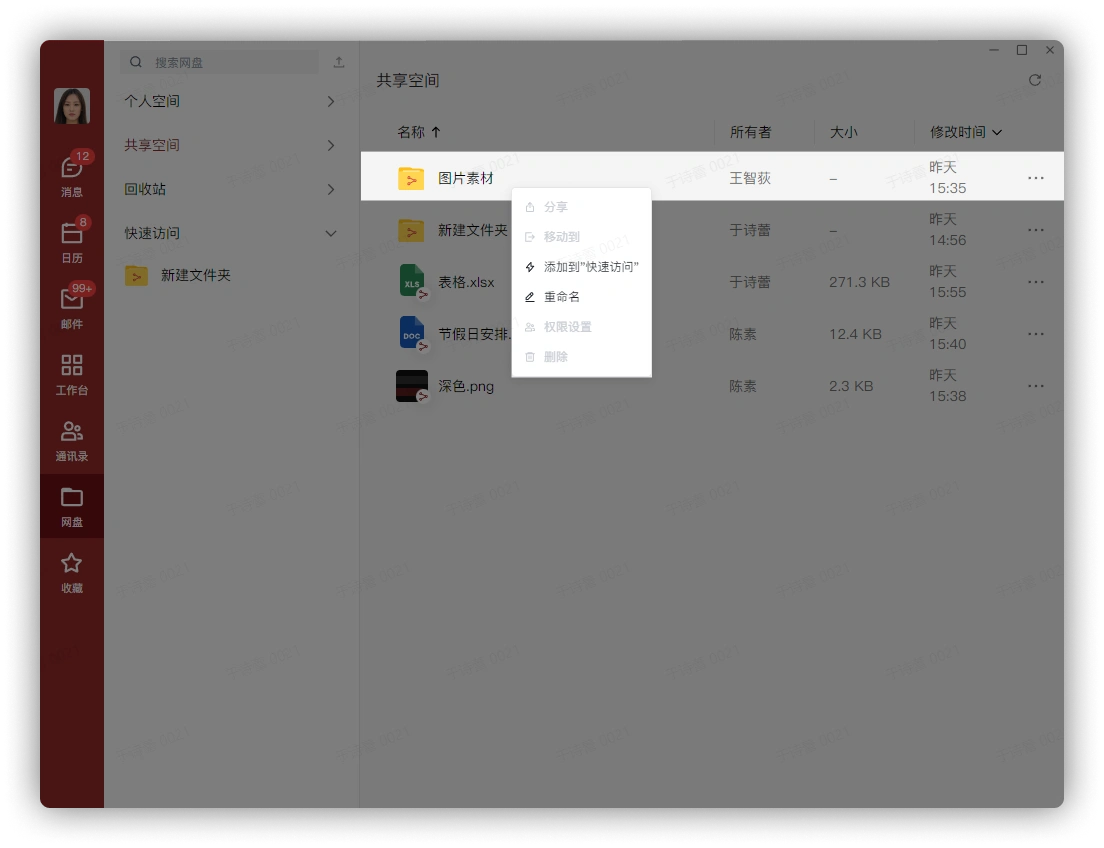The image size is (1104, 848).
Task: Click the 大小 column header
Action: (x=843, y=132)
